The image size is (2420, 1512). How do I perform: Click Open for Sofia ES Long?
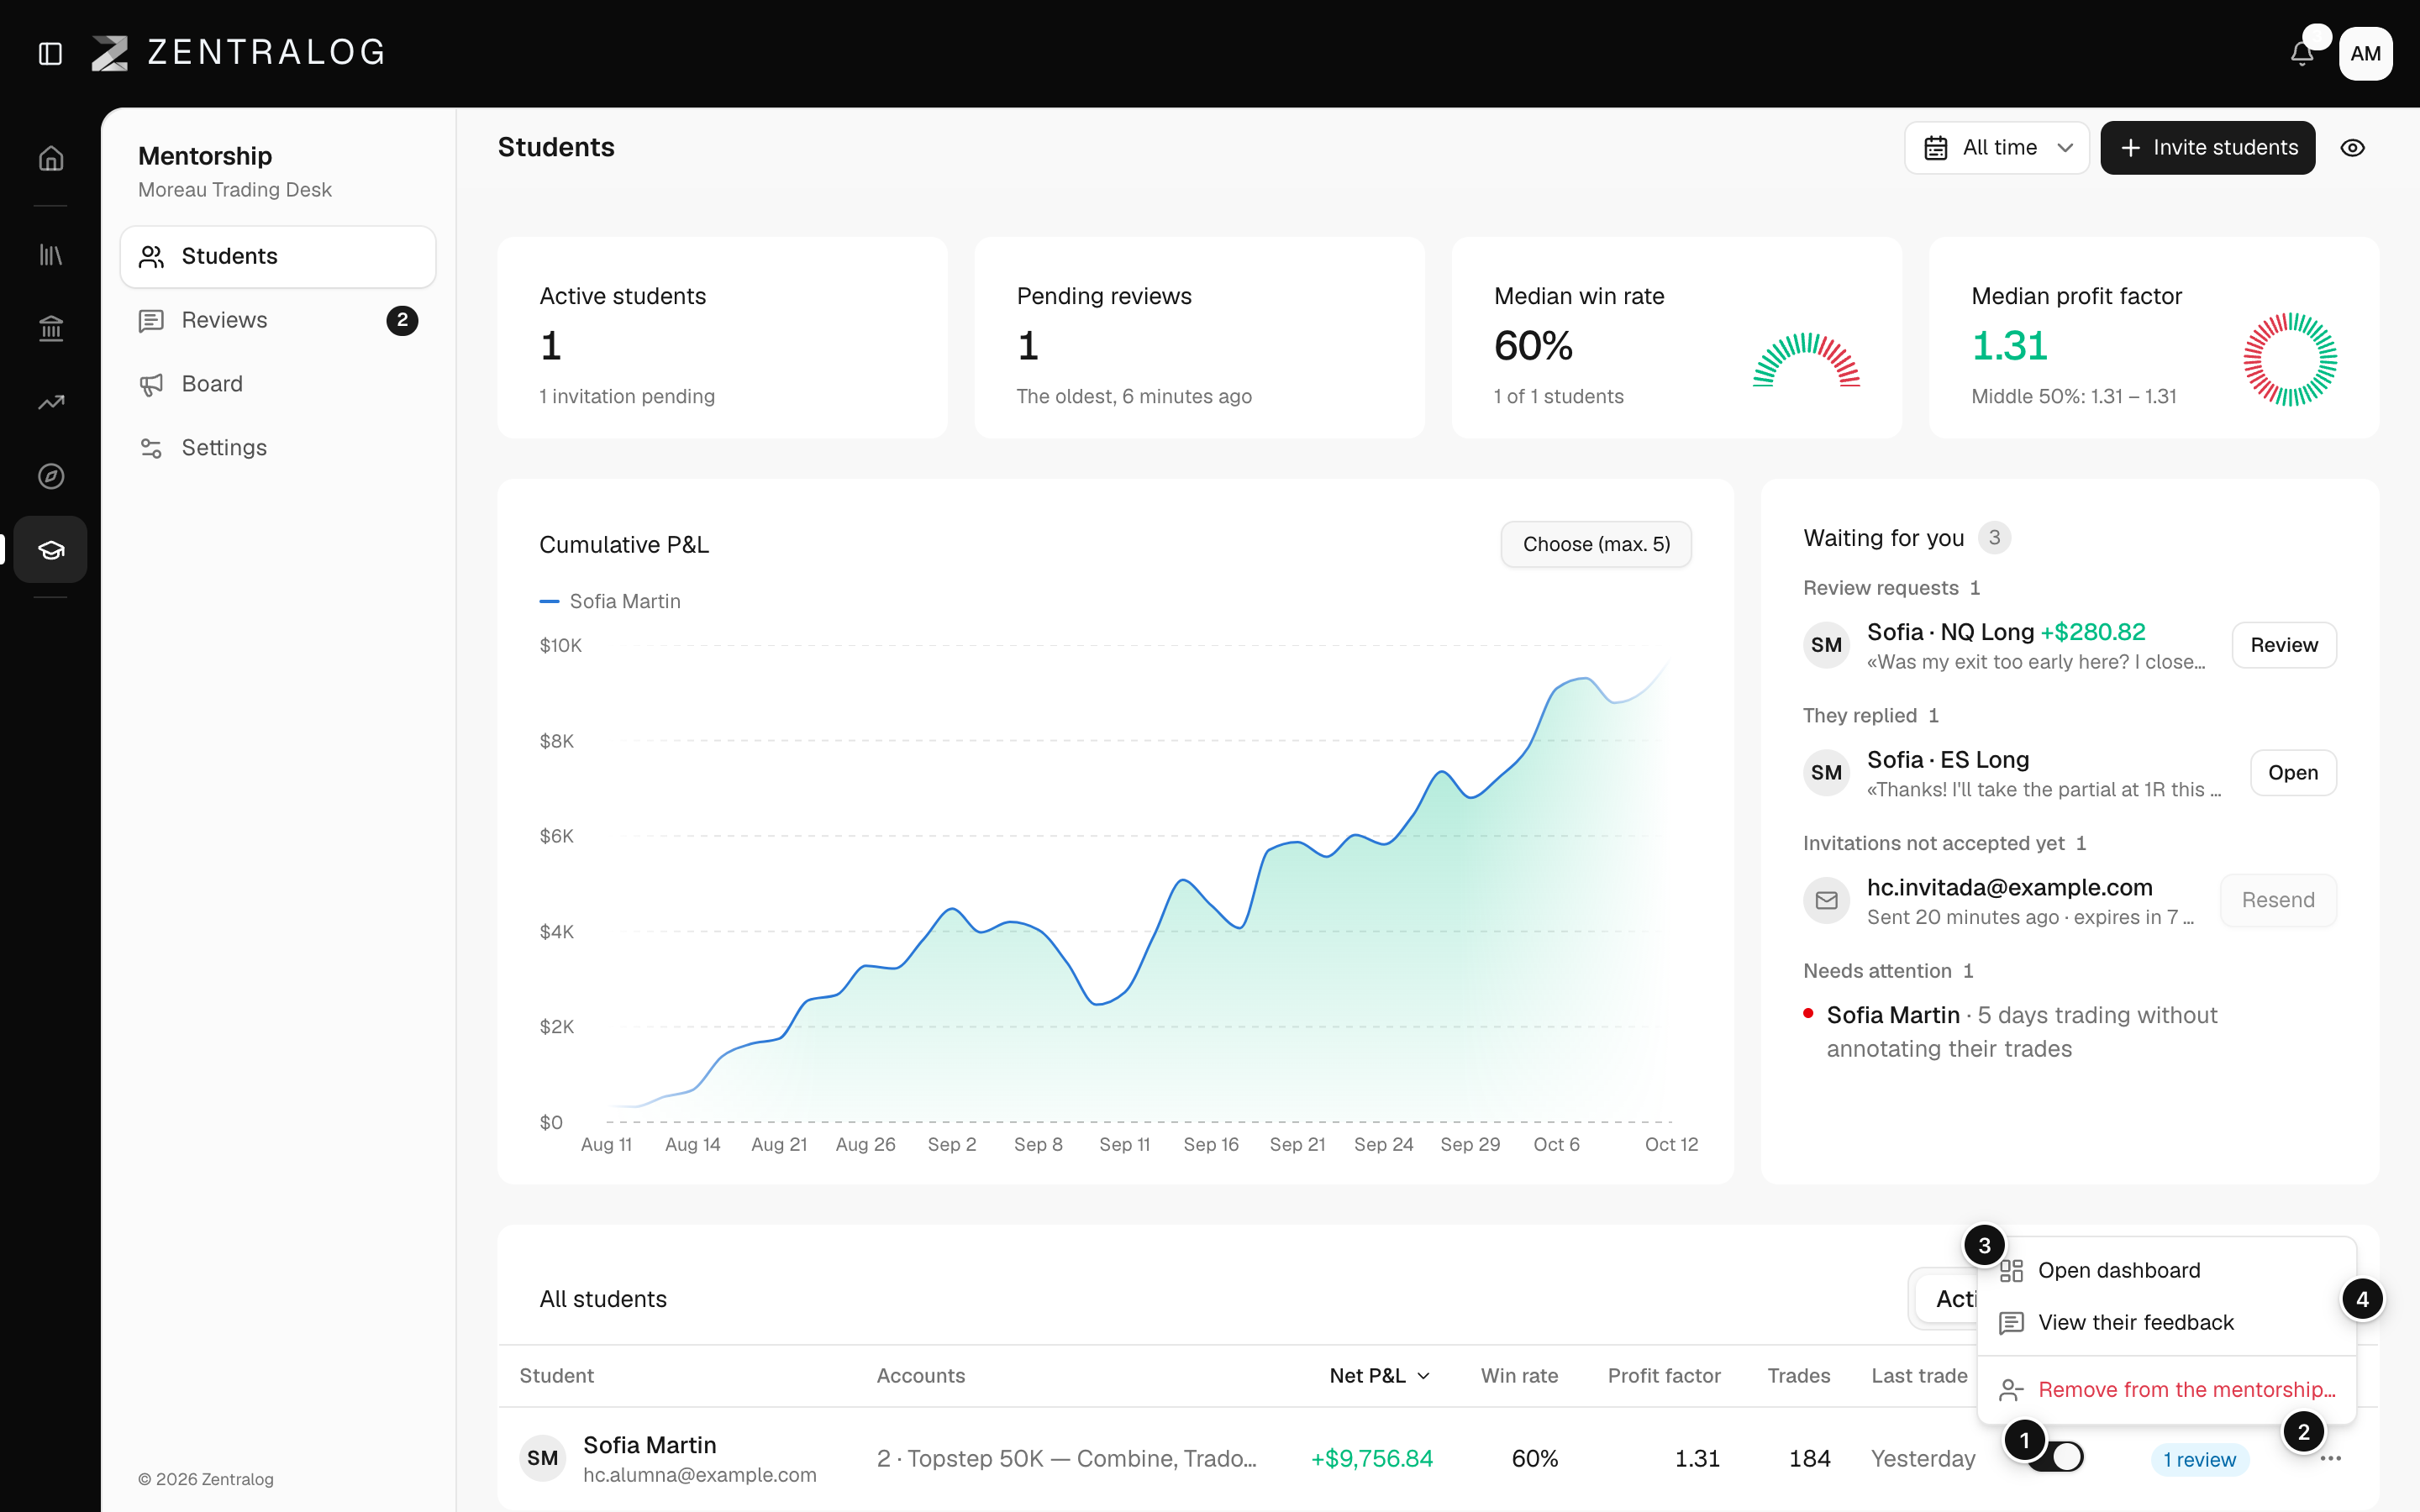(x=2293, y=772)
